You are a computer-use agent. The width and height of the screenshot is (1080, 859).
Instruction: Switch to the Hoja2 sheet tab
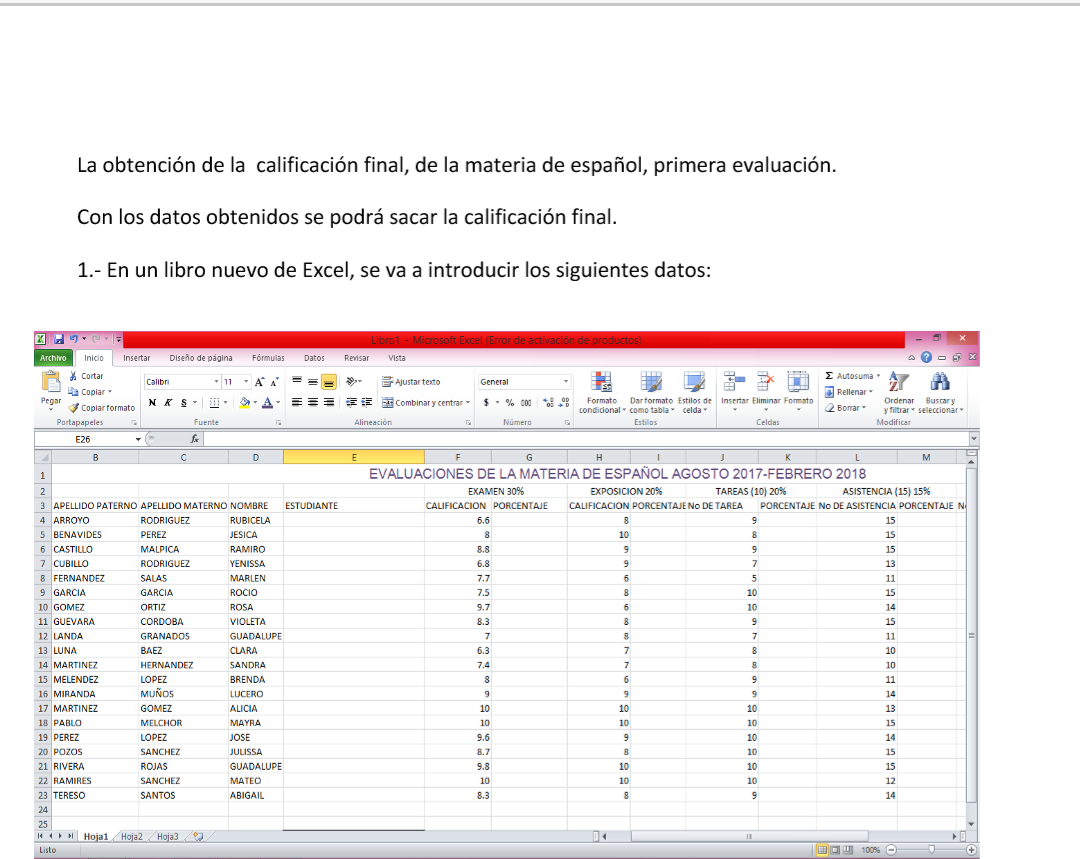point(131,836)
